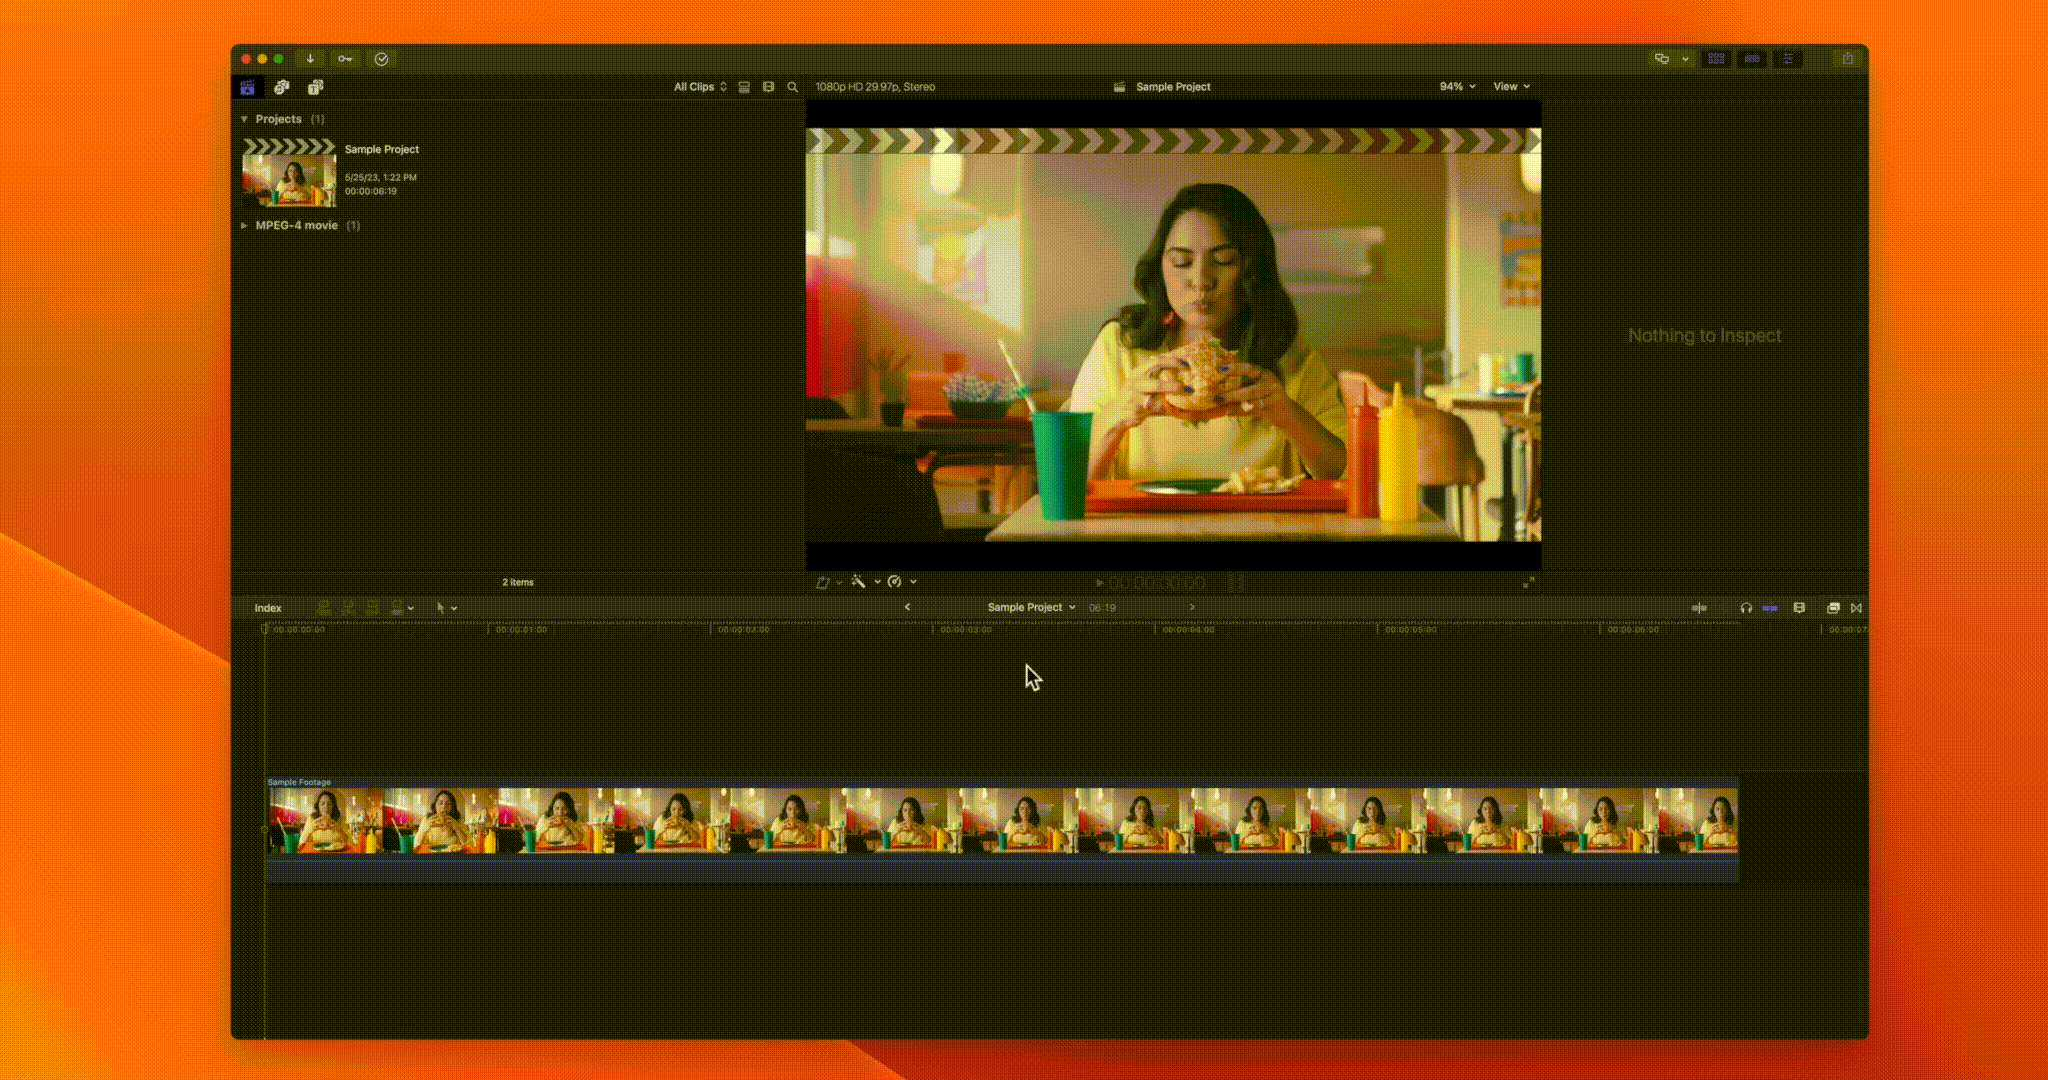Screen dimensions: 2048x1080
Task: Click the workspace layout monitors icon
Action: coord(1662,59)
